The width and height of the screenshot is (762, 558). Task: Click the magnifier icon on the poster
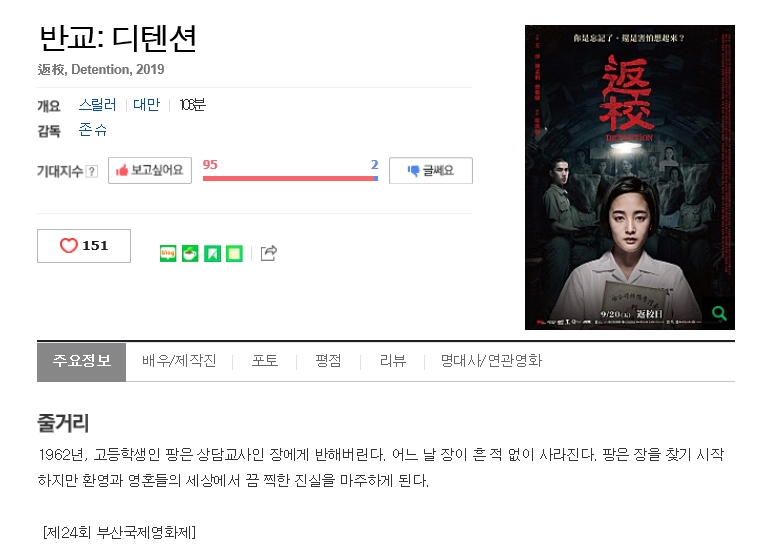coord(719,314)
